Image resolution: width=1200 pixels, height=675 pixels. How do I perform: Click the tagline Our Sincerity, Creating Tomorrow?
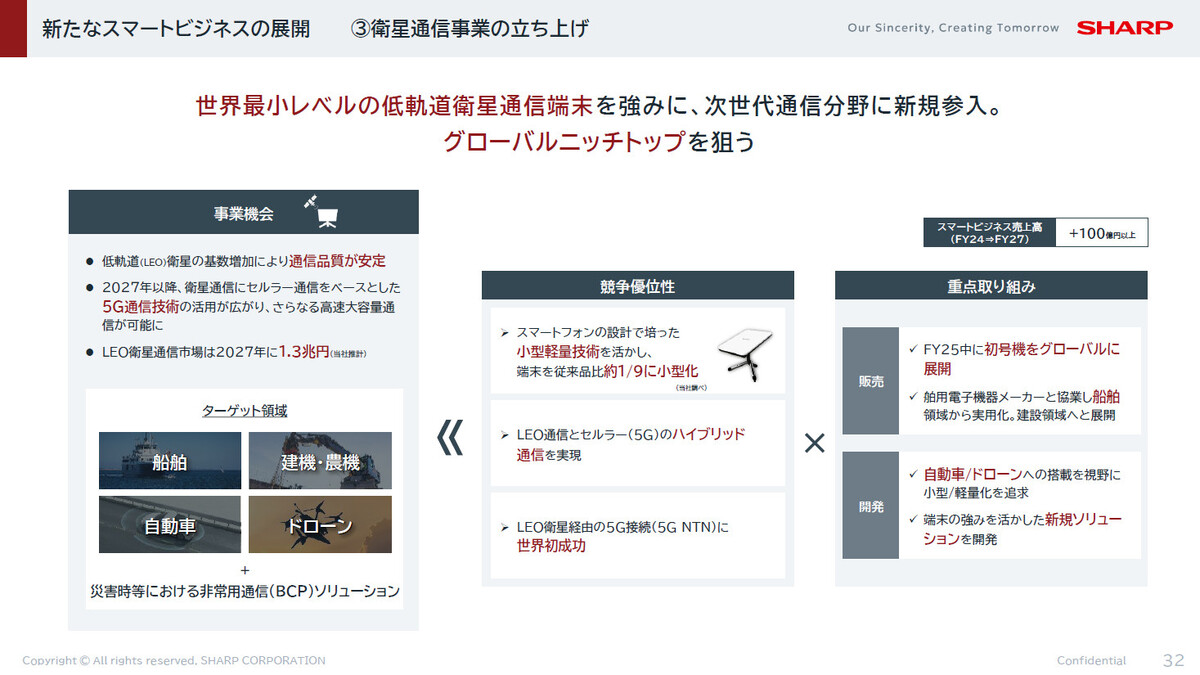coord(953,28)
